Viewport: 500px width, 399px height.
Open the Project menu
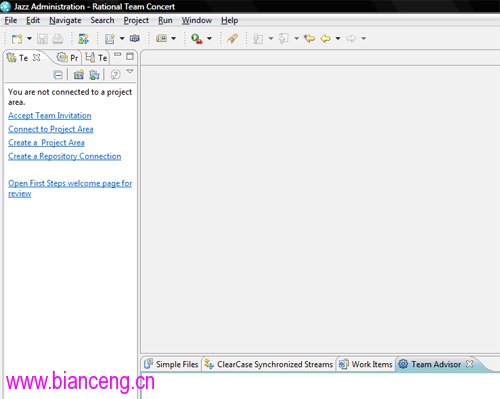point(136,20)
